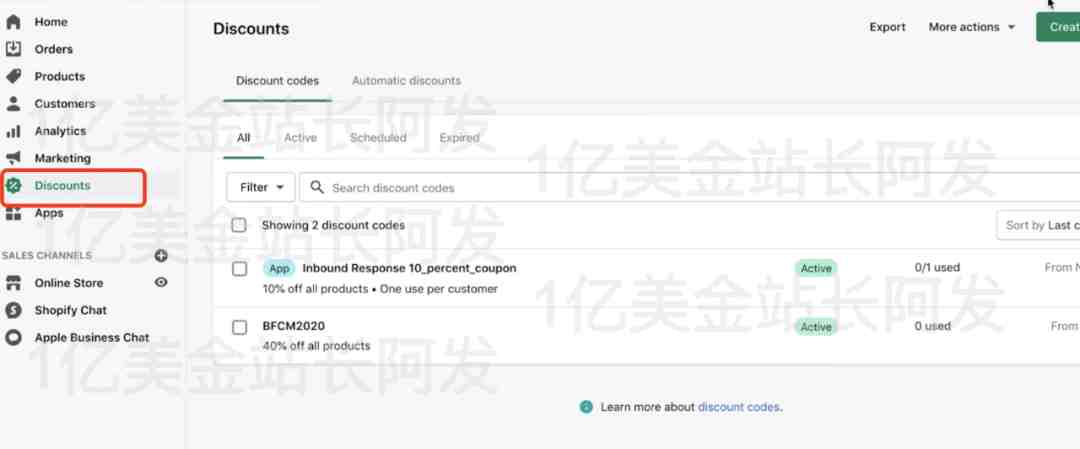Show only Active discount codes
Screen dimensions: 1080x449
[x=300, y=138]
